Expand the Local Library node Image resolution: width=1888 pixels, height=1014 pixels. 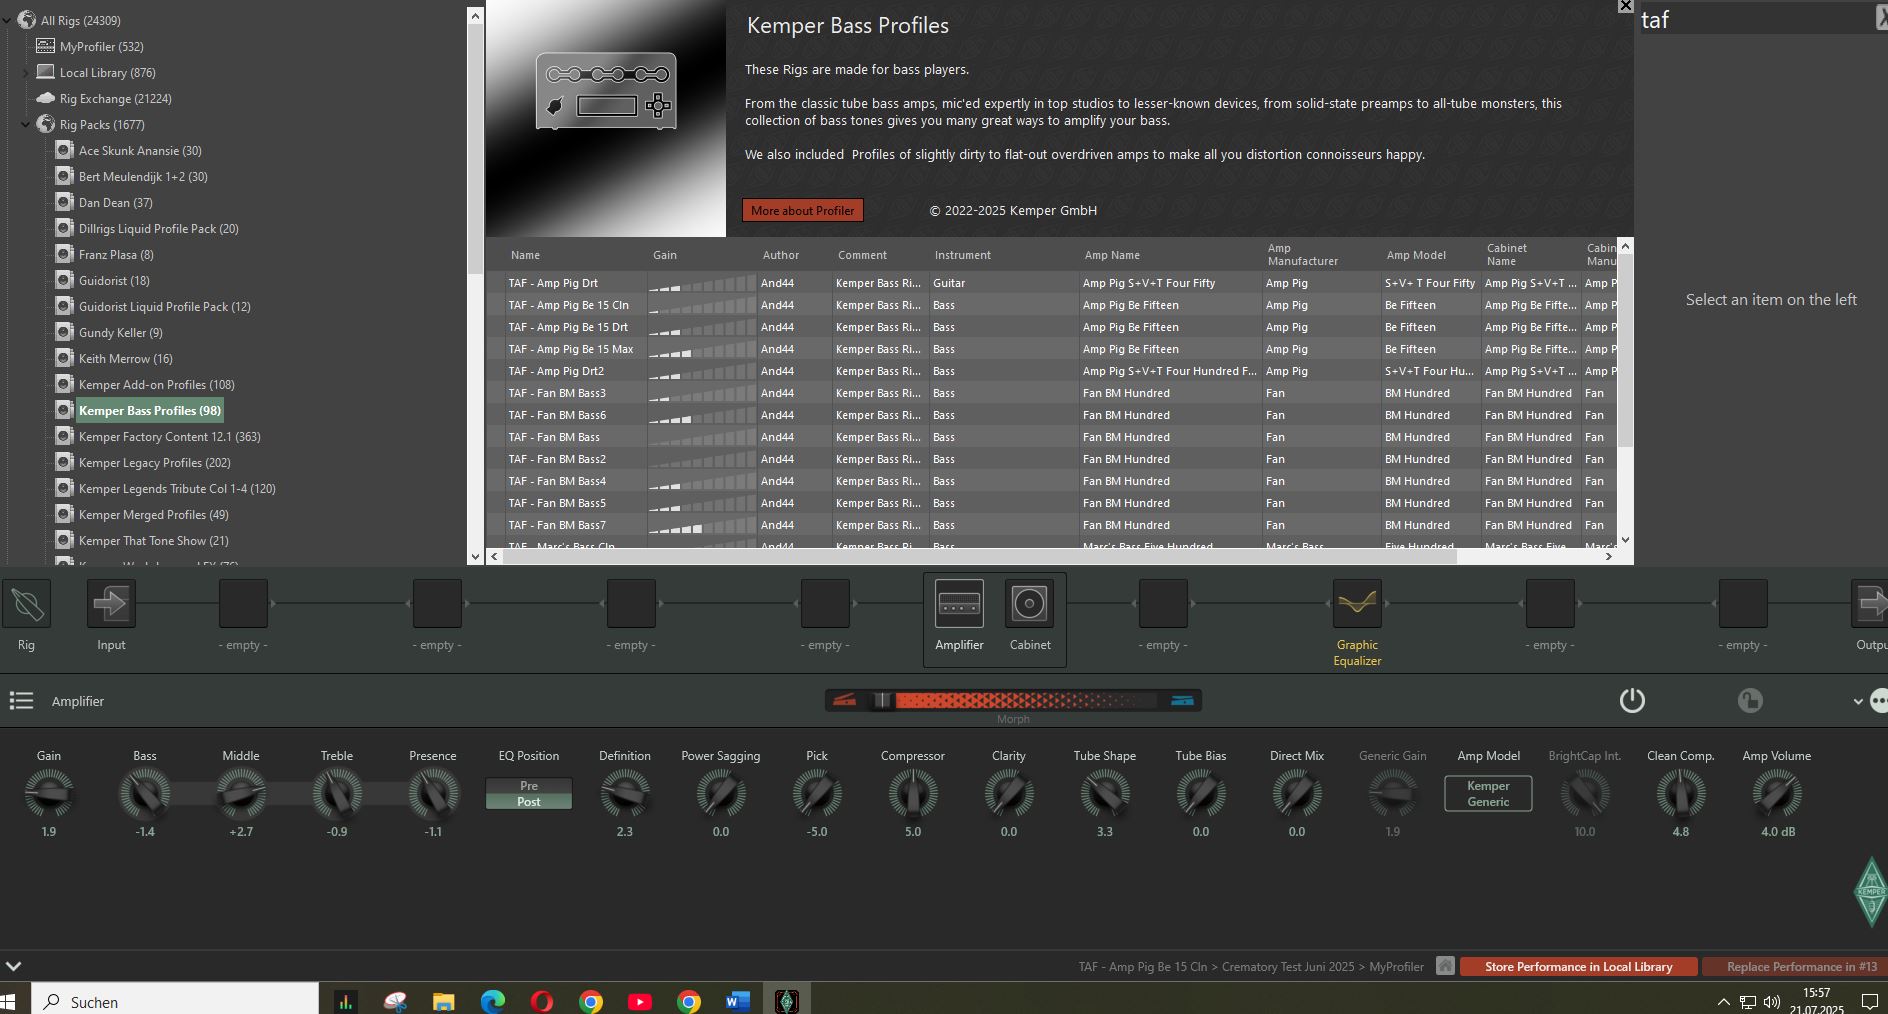point(25,72)
